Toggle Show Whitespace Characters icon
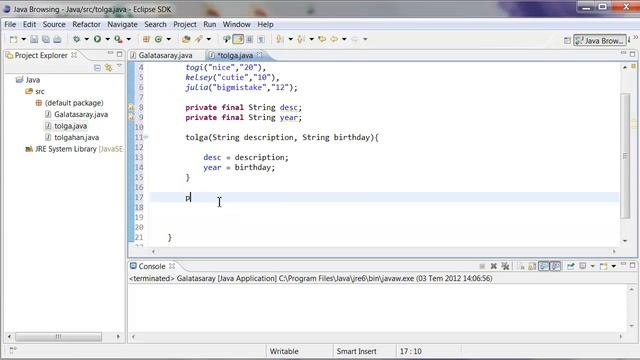 click(x=261, y=39)
